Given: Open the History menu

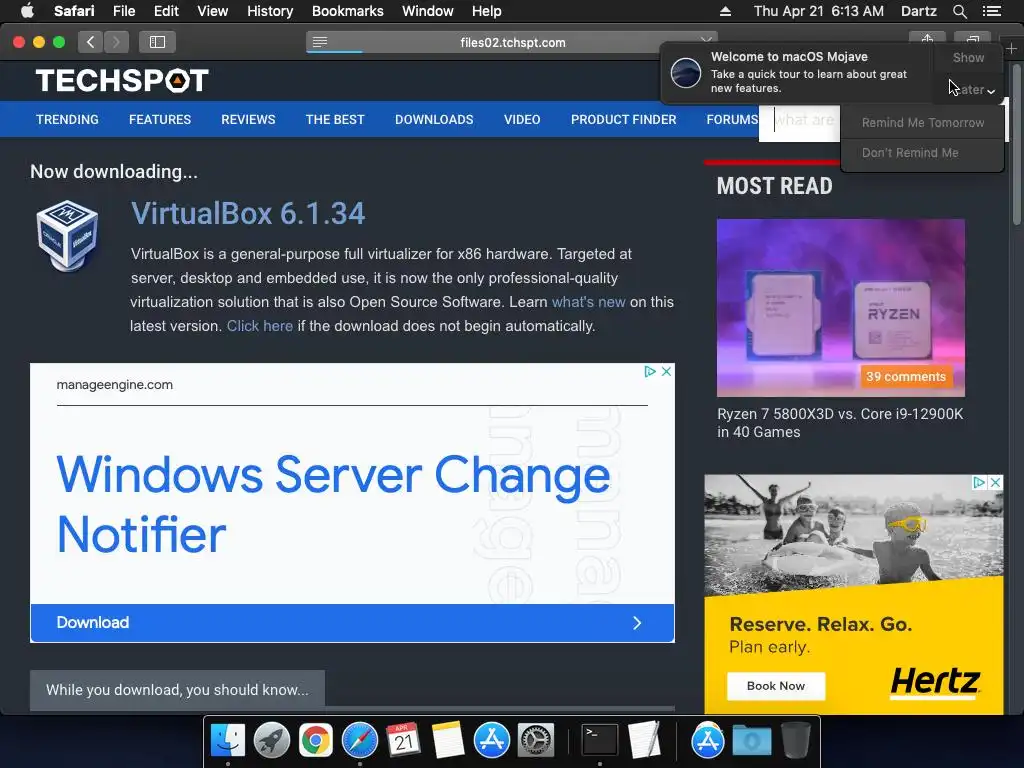Looking at the screenshot, I should click(270, 11).
